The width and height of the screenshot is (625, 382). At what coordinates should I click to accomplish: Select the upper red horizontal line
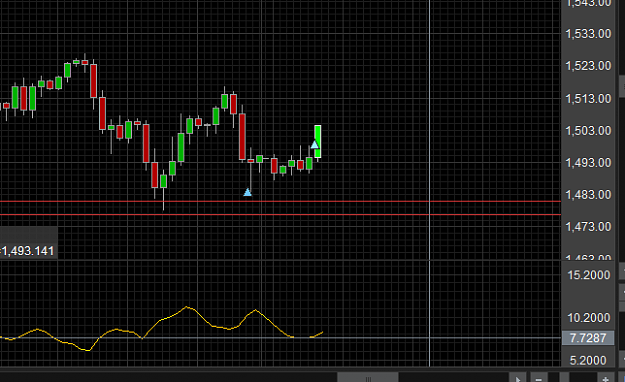[280, 201]
